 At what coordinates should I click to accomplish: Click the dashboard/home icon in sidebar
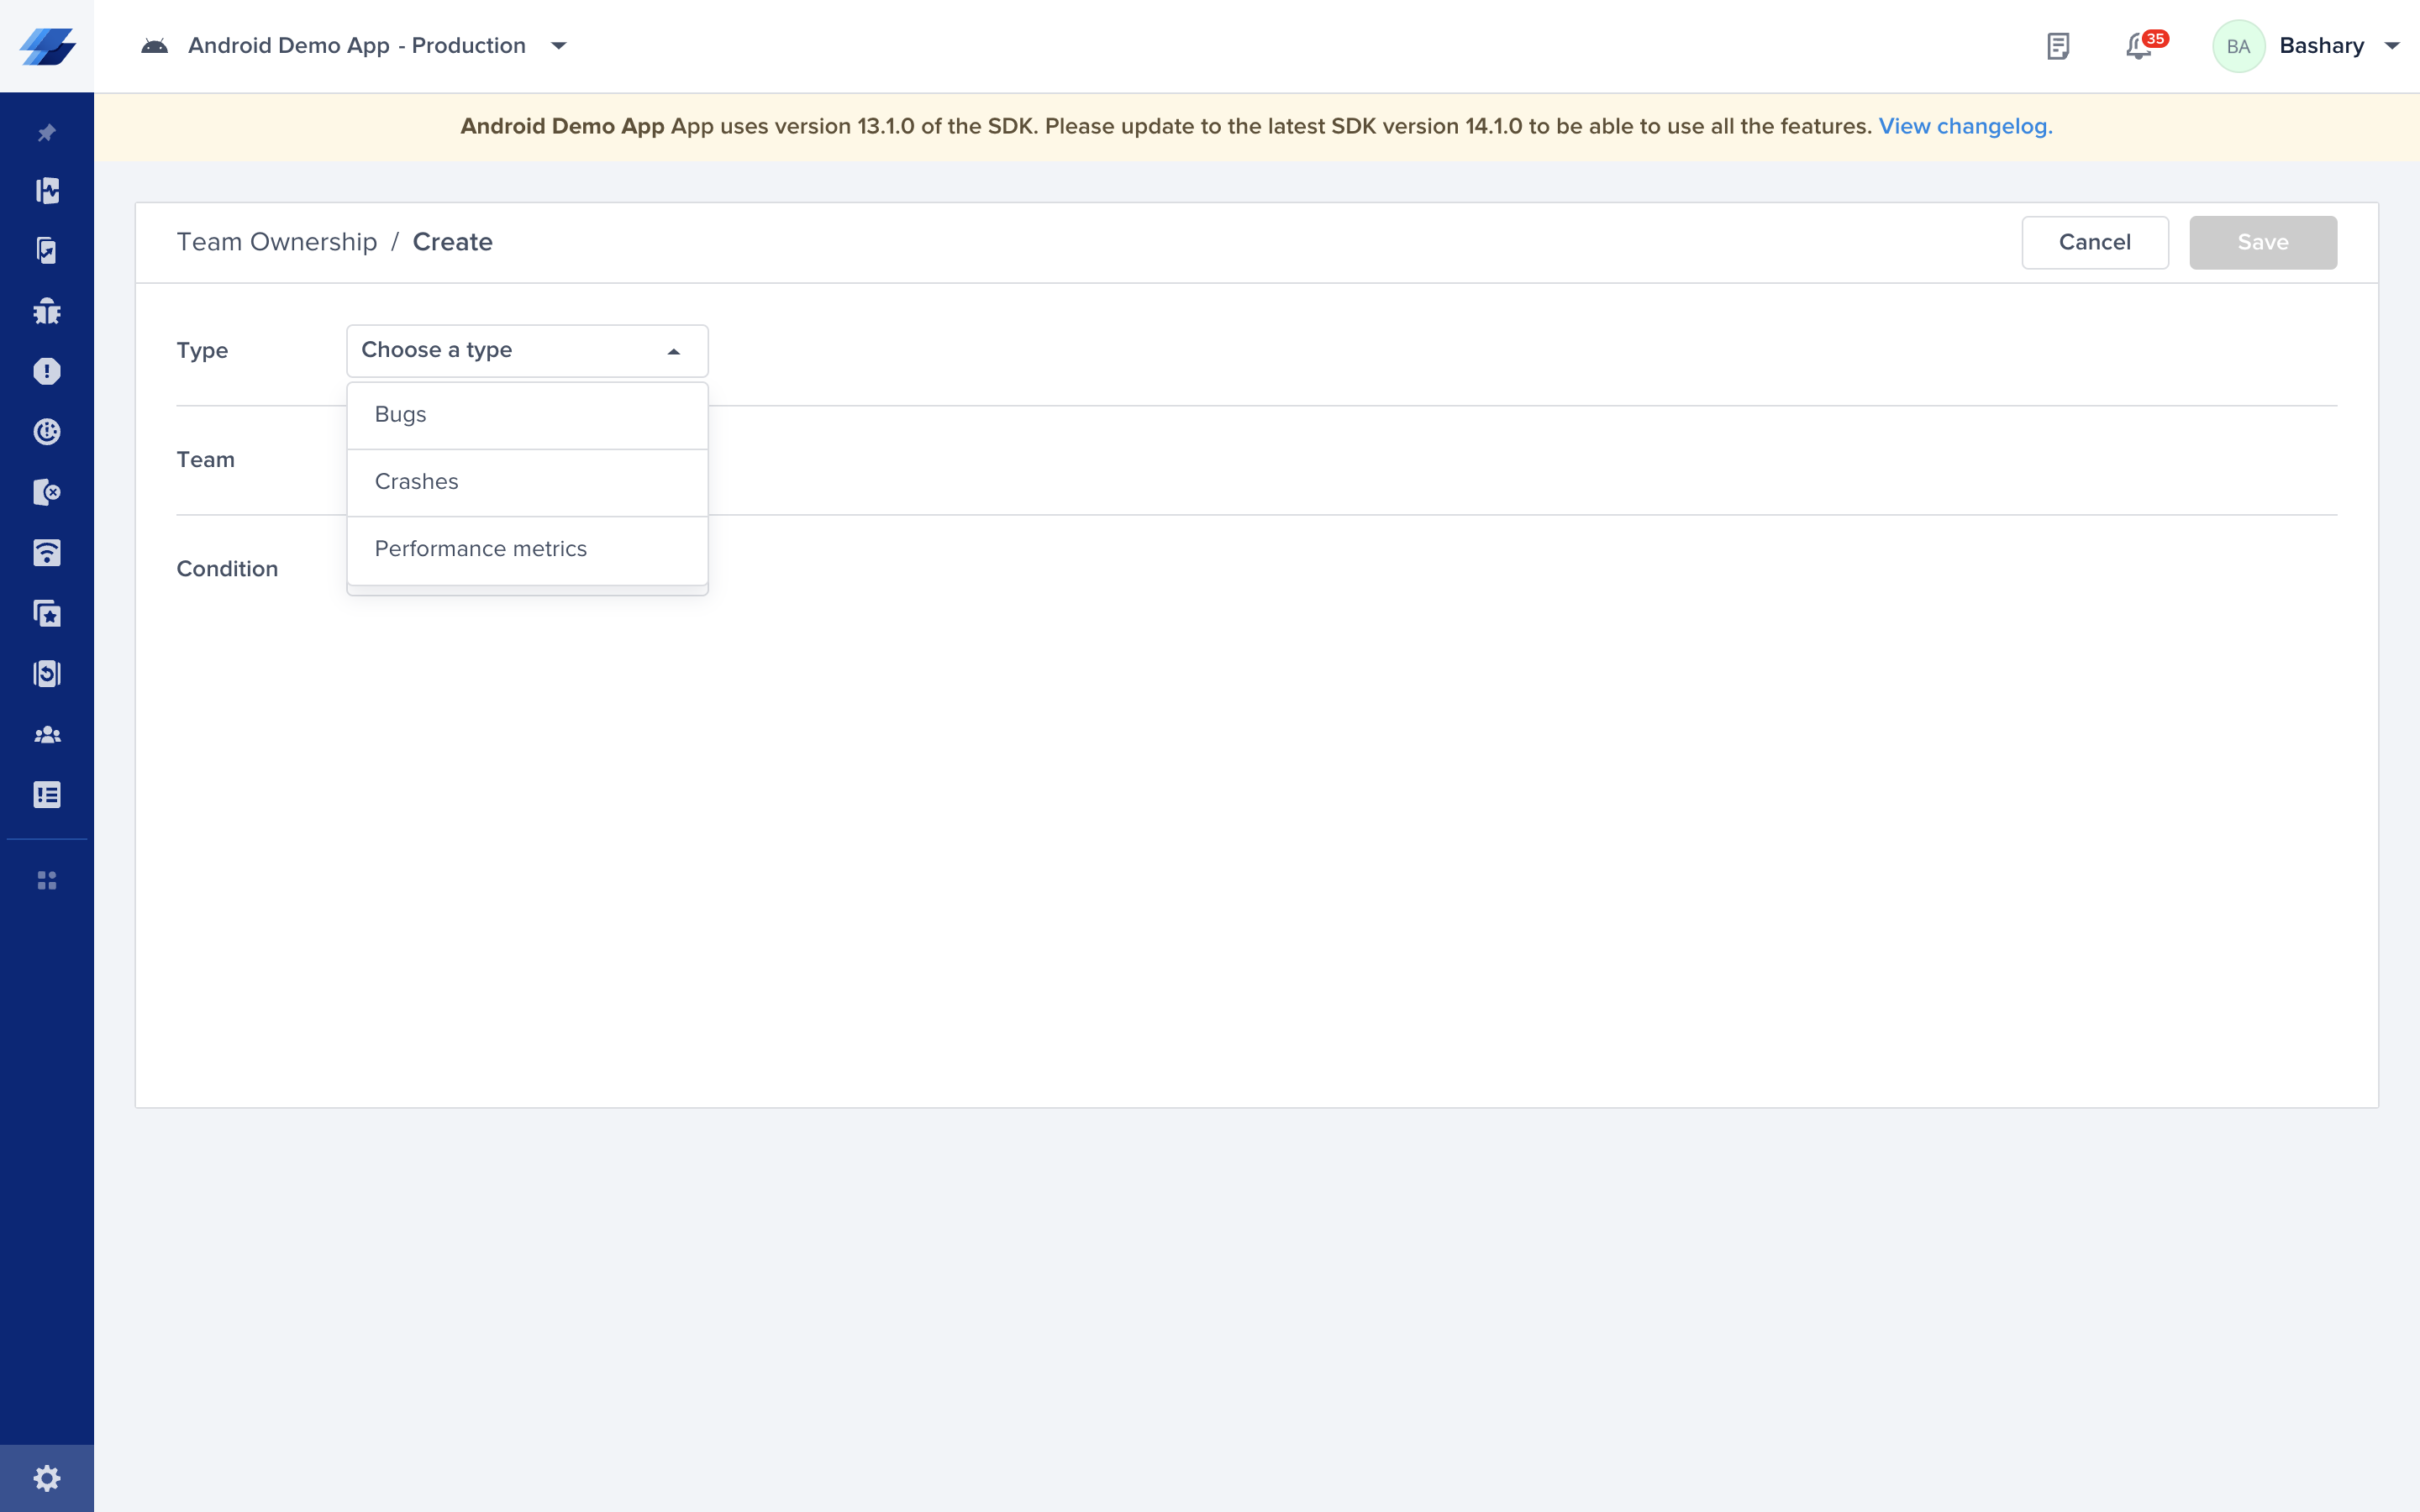pyautogui.click(x=47, y=190)
